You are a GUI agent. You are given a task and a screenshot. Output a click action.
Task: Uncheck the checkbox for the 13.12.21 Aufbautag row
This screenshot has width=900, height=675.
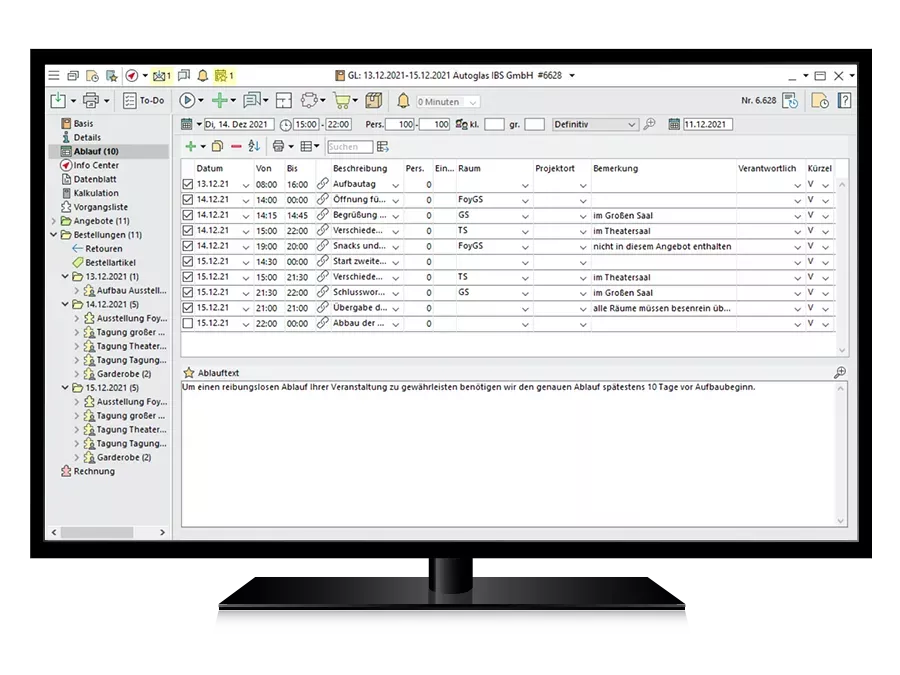point(187,185)
